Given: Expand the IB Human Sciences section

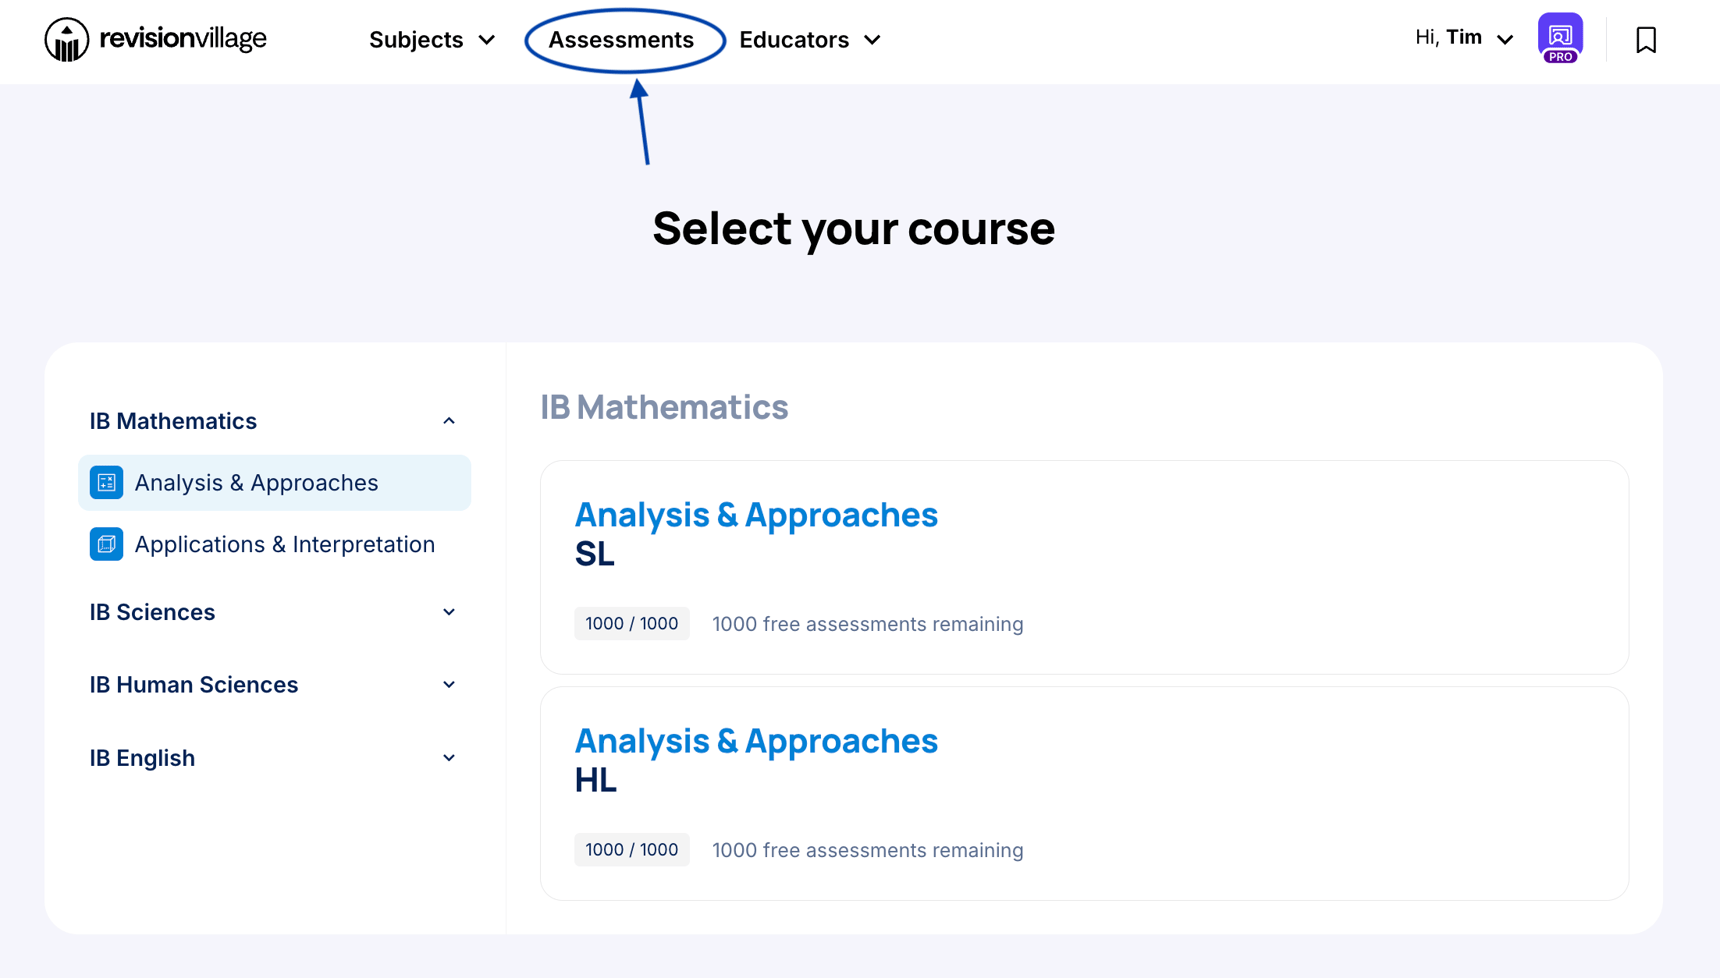Looking at the screenshot, I should pos(449,685).
